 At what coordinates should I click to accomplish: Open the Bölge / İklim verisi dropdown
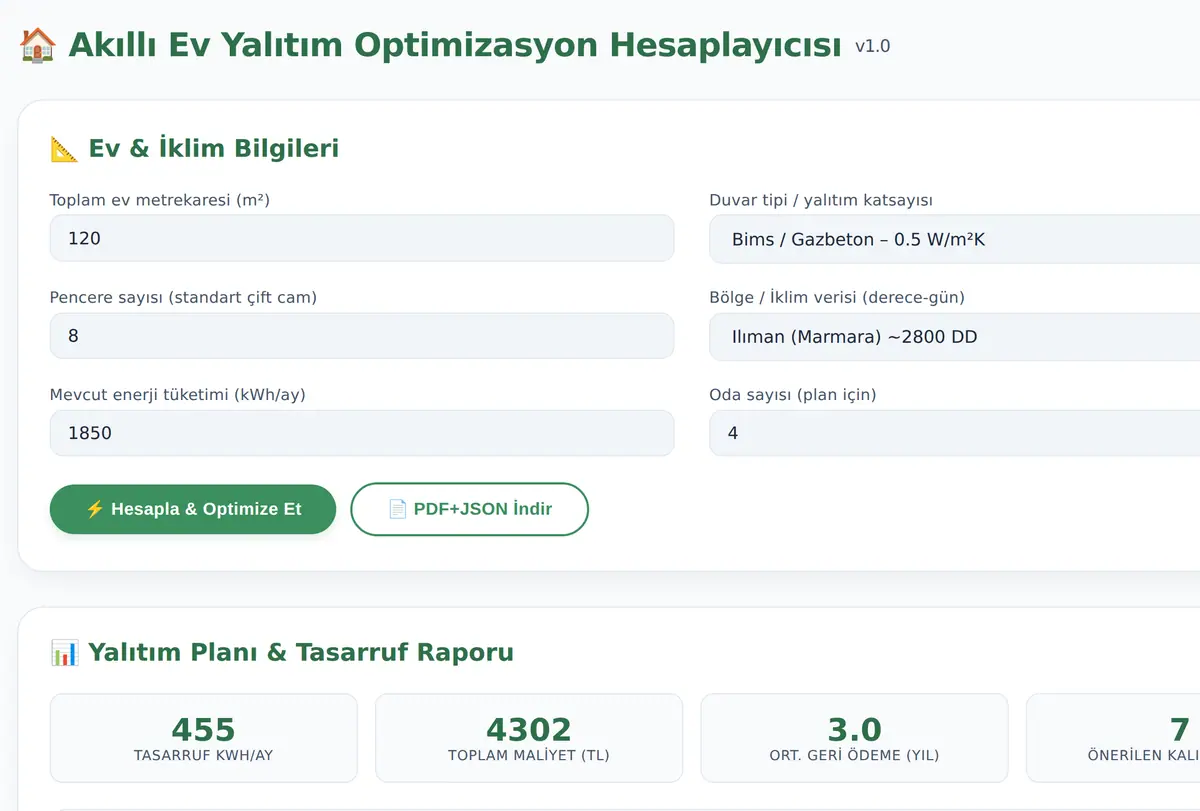point(955,336)
